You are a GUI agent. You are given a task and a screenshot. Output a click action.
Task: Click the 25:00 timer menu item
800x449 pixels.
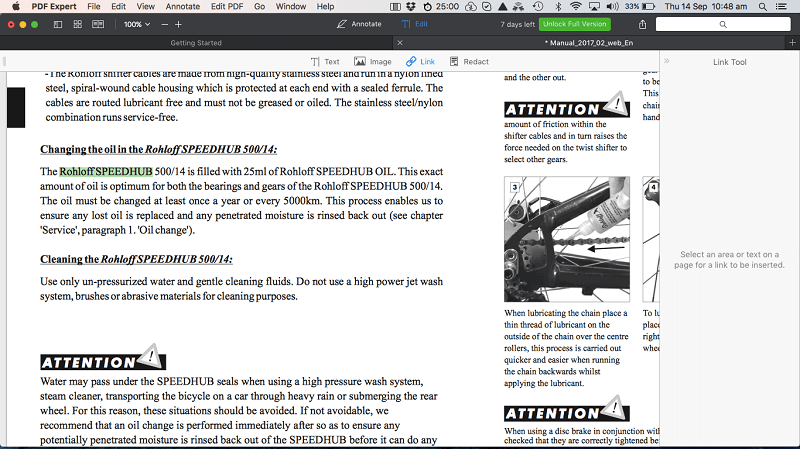pos(441,7)
